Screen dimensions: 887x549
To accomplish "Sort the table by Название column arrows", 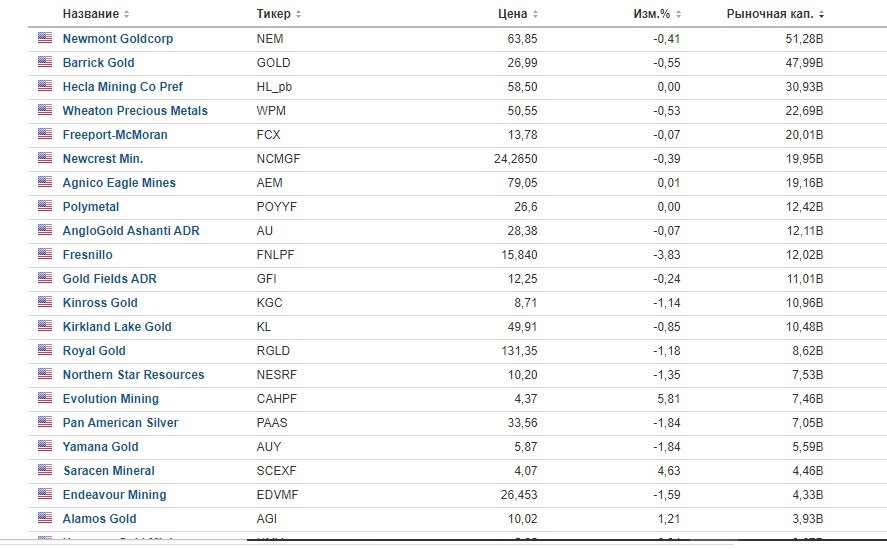I will pos(126,14).
